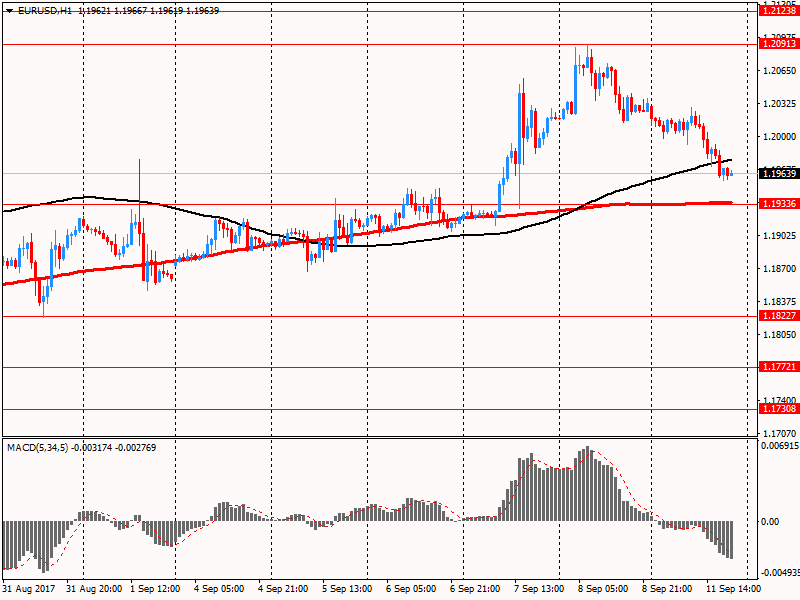Click the 1.20650 price scale value
Viewport: 800px width, 600px height.
click(779, 71)
